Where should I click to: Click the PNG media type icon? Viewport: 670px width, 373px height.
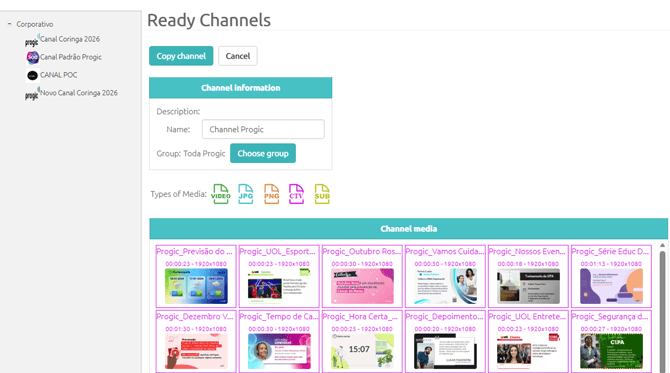271,194
